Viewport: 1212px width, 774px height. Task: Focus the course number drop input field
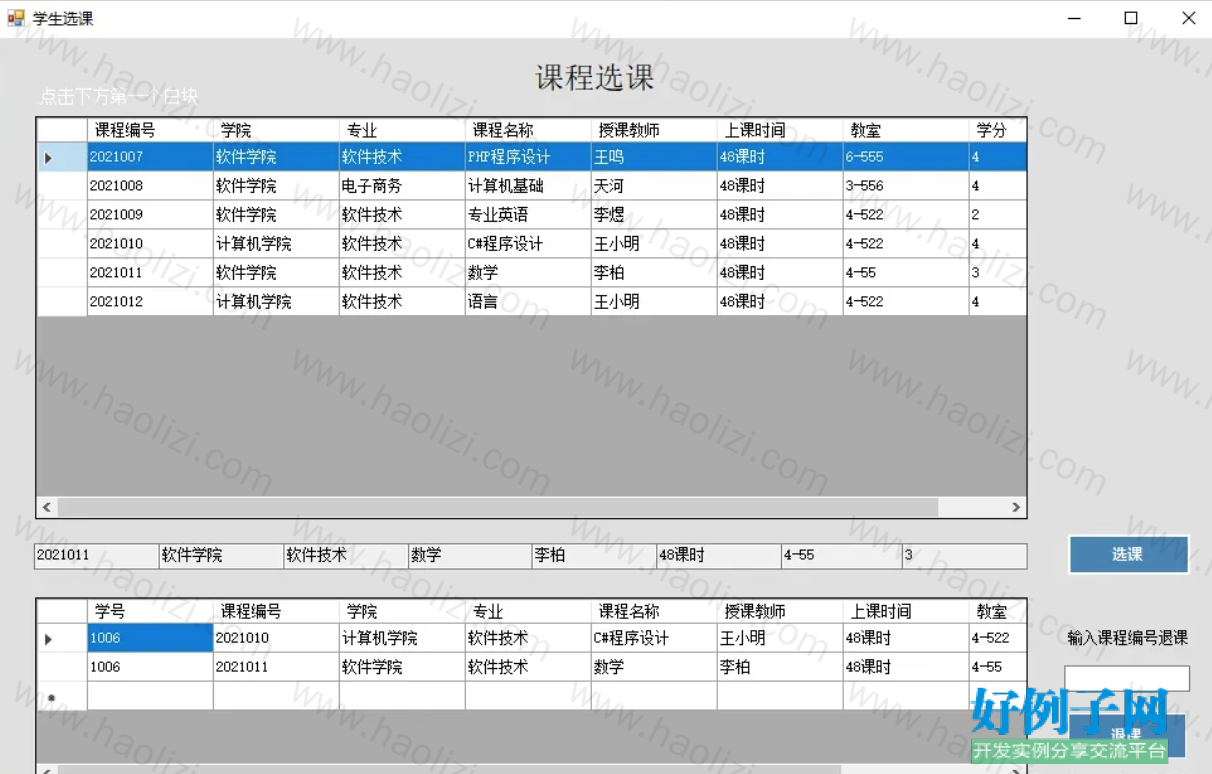(x=1127, y=678)
